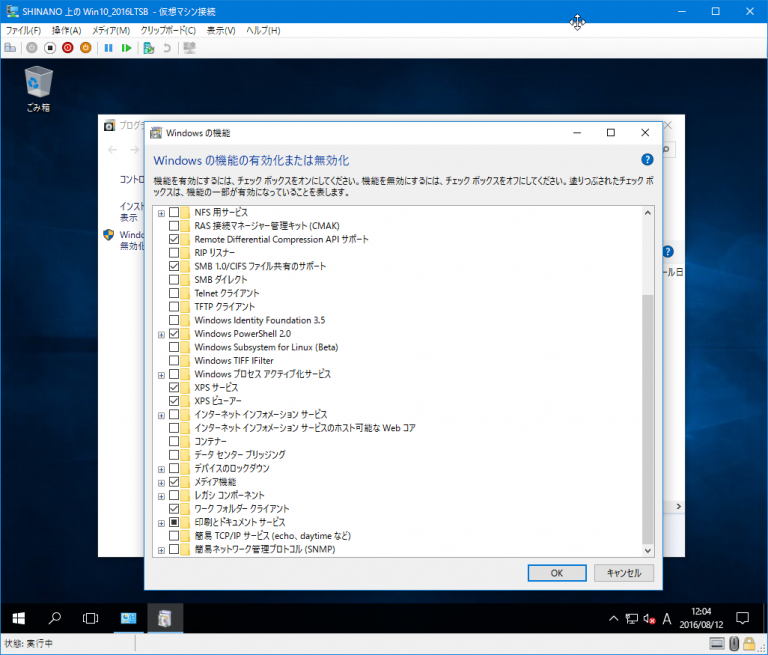Uncheck ワーク フォルダー クライアント checkbox
768x655 pixels.
(x=174, y=509)
